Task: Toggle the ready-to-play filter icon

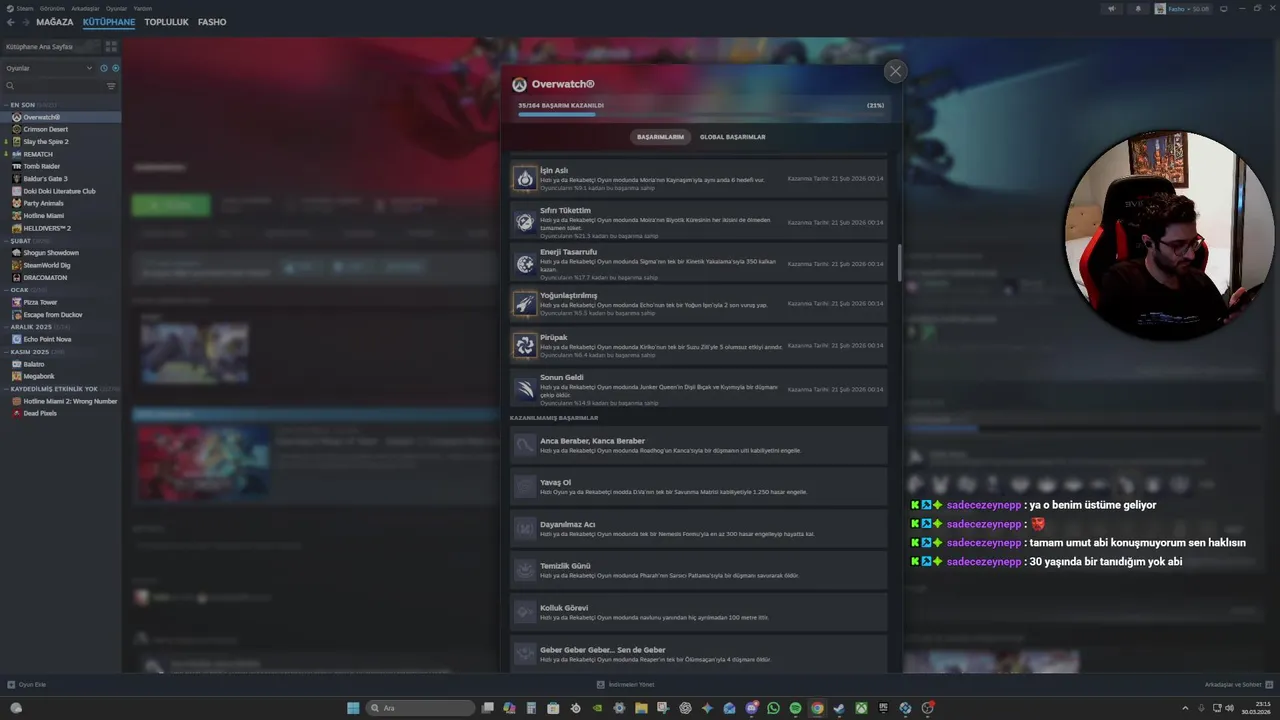Action: (116, 68)
